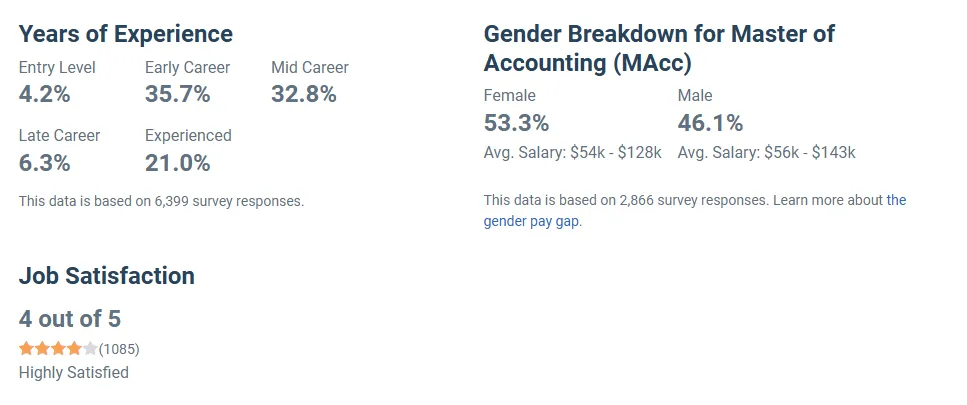Image resolution: width=967 pixels, height=405 pixels.
Task: Click the (1085) ratings count
Action: click(119, 349)
